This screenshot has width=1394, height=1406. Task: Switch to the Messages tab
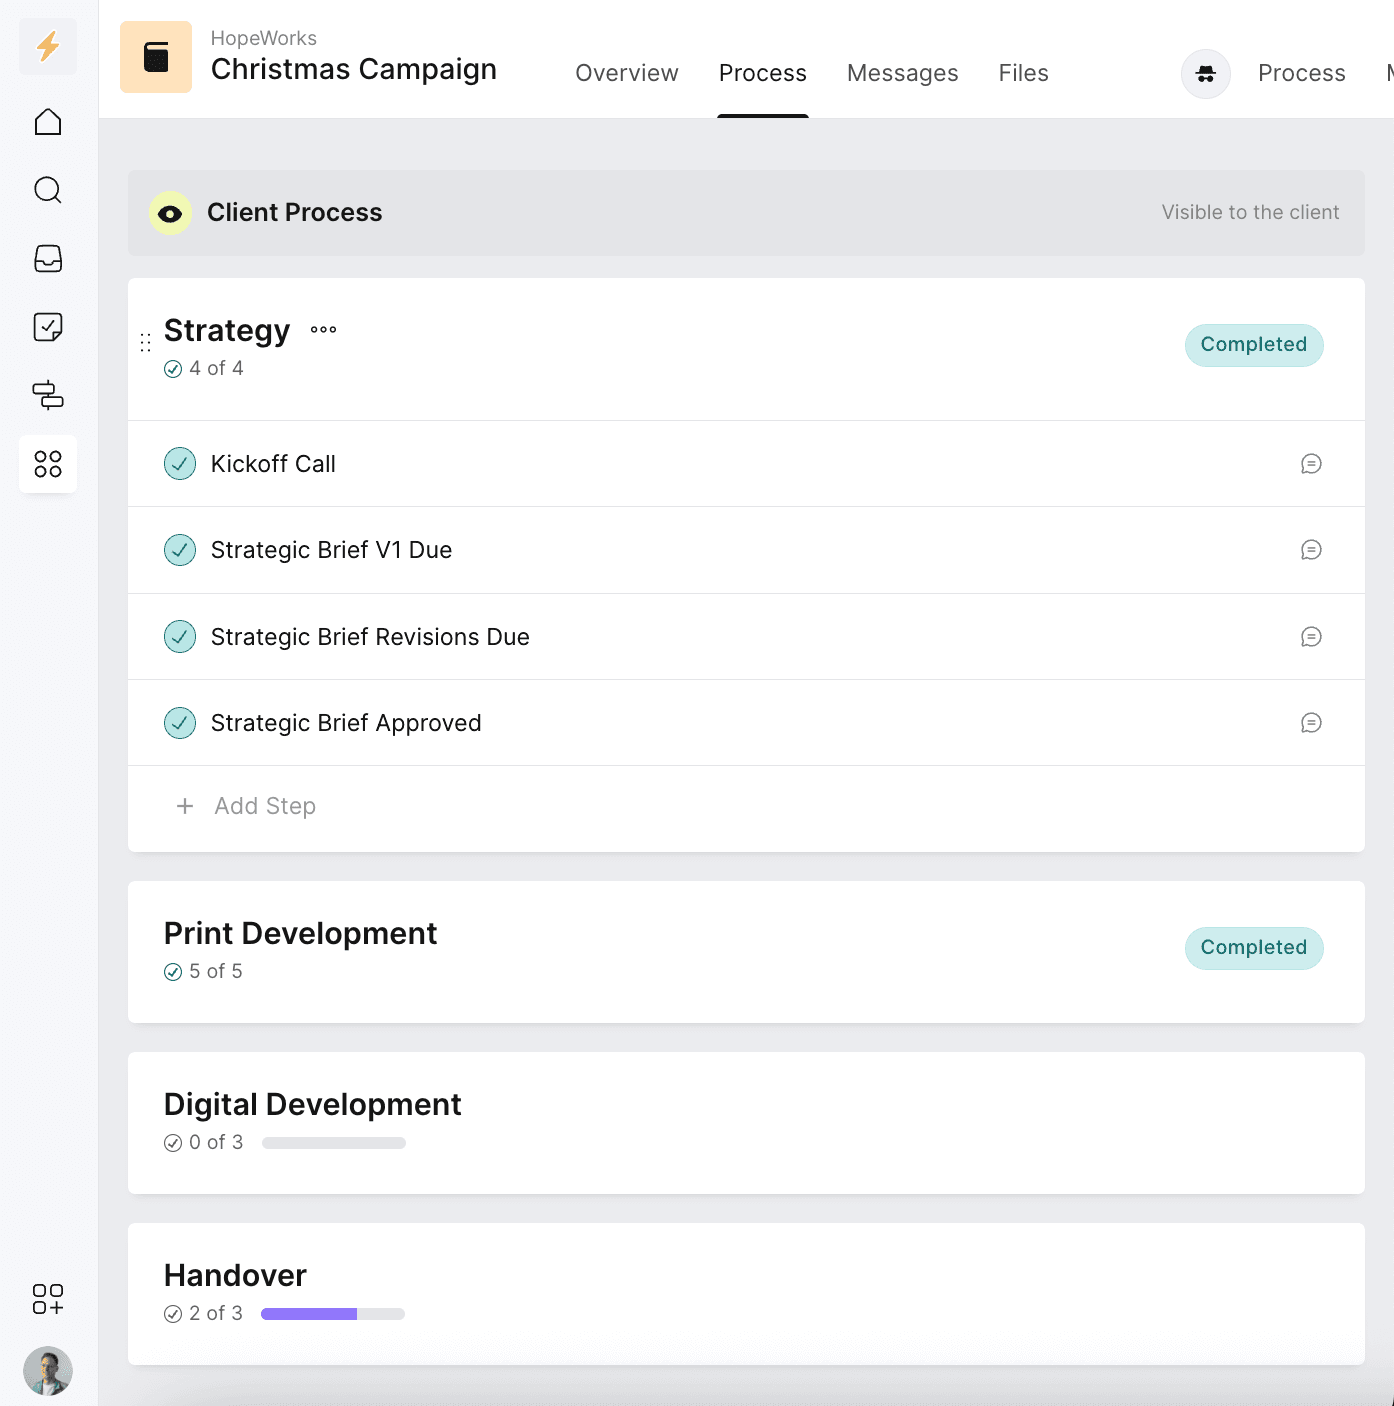click(902, 73)
